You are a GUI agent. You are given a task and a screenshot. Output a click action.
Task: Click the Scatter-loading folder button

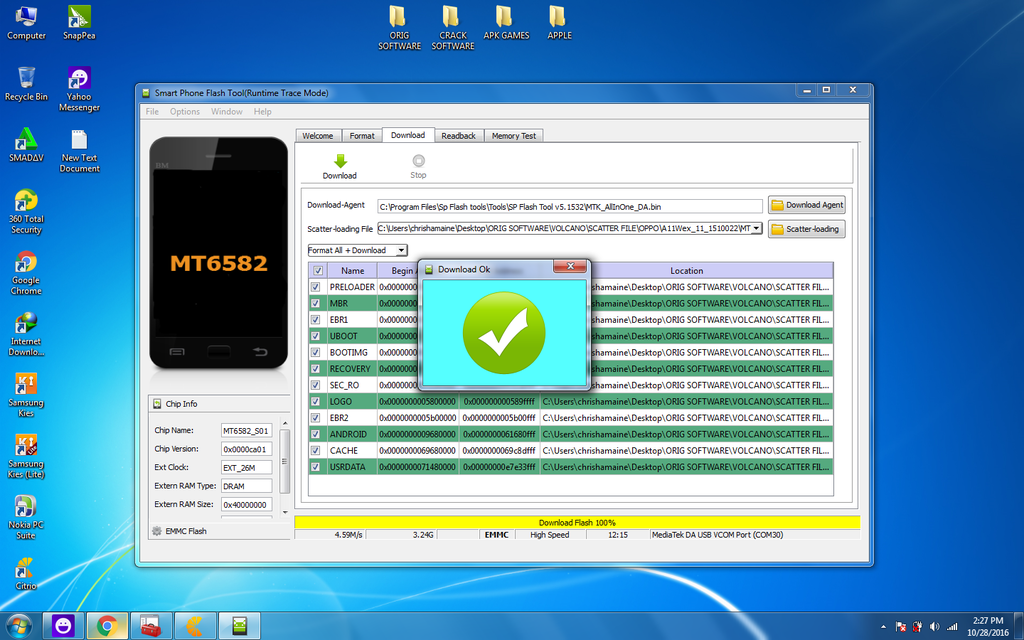click(x=806, y=229)
